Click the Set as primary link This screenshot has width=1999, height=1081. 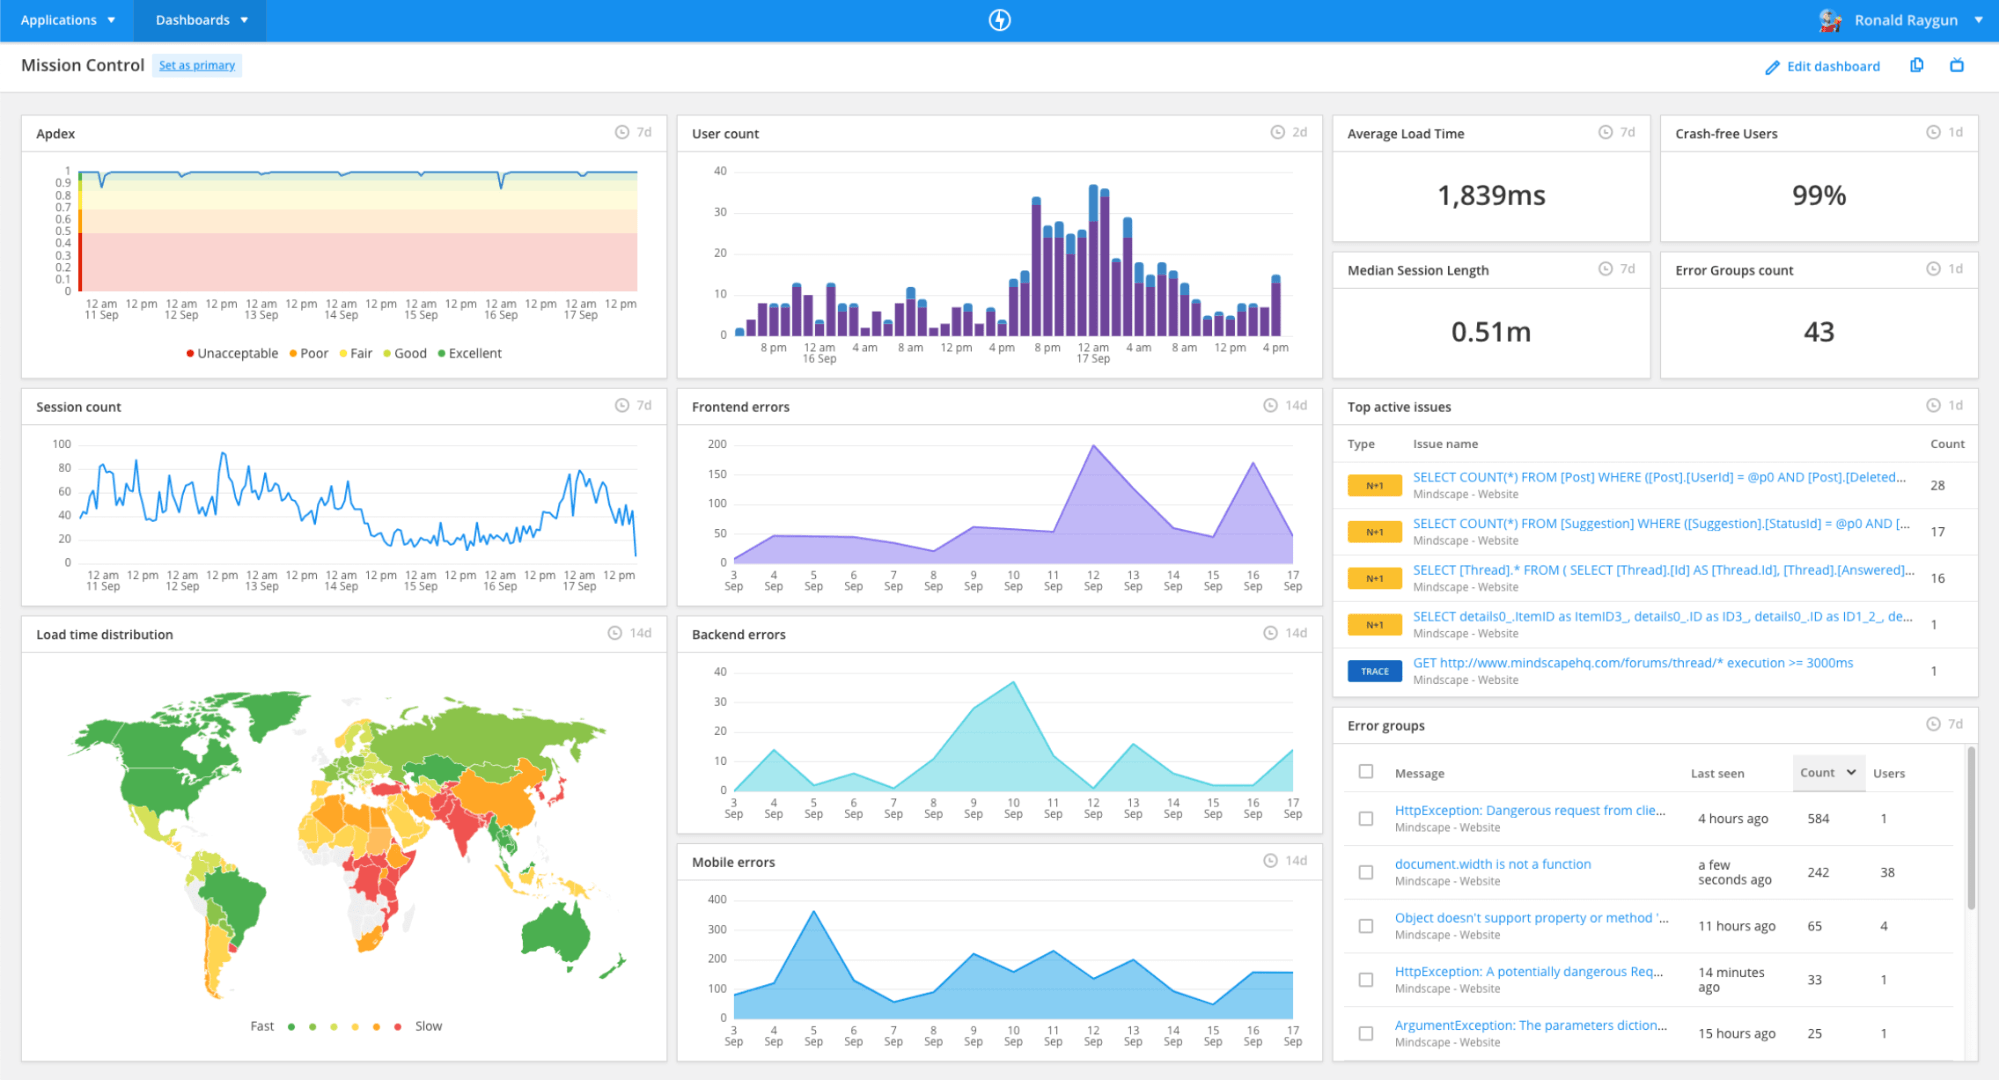tap(197, 64)
